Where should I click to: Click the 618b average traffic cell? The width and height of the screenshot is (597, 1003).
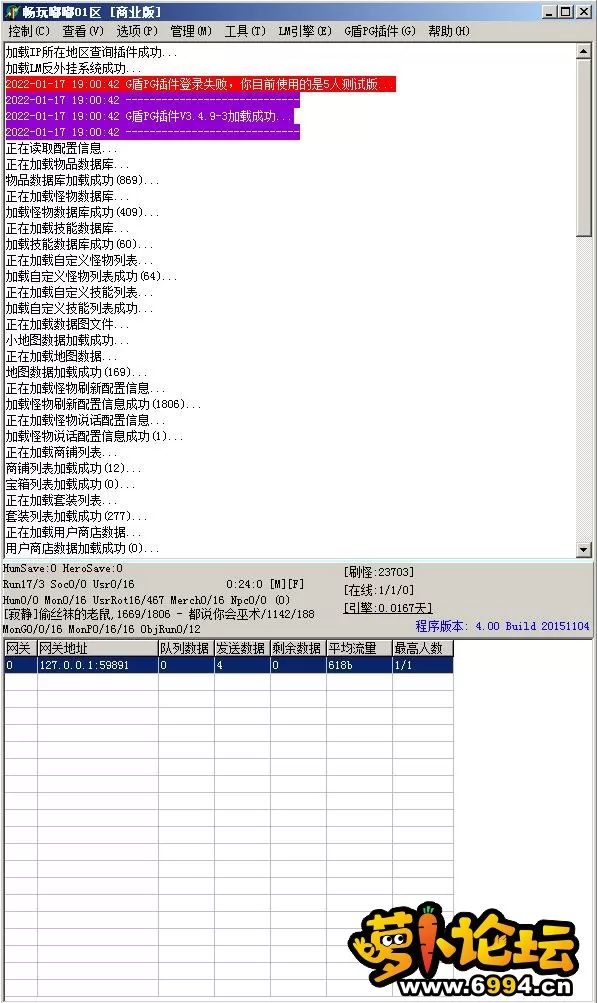[x=359, y=665]
